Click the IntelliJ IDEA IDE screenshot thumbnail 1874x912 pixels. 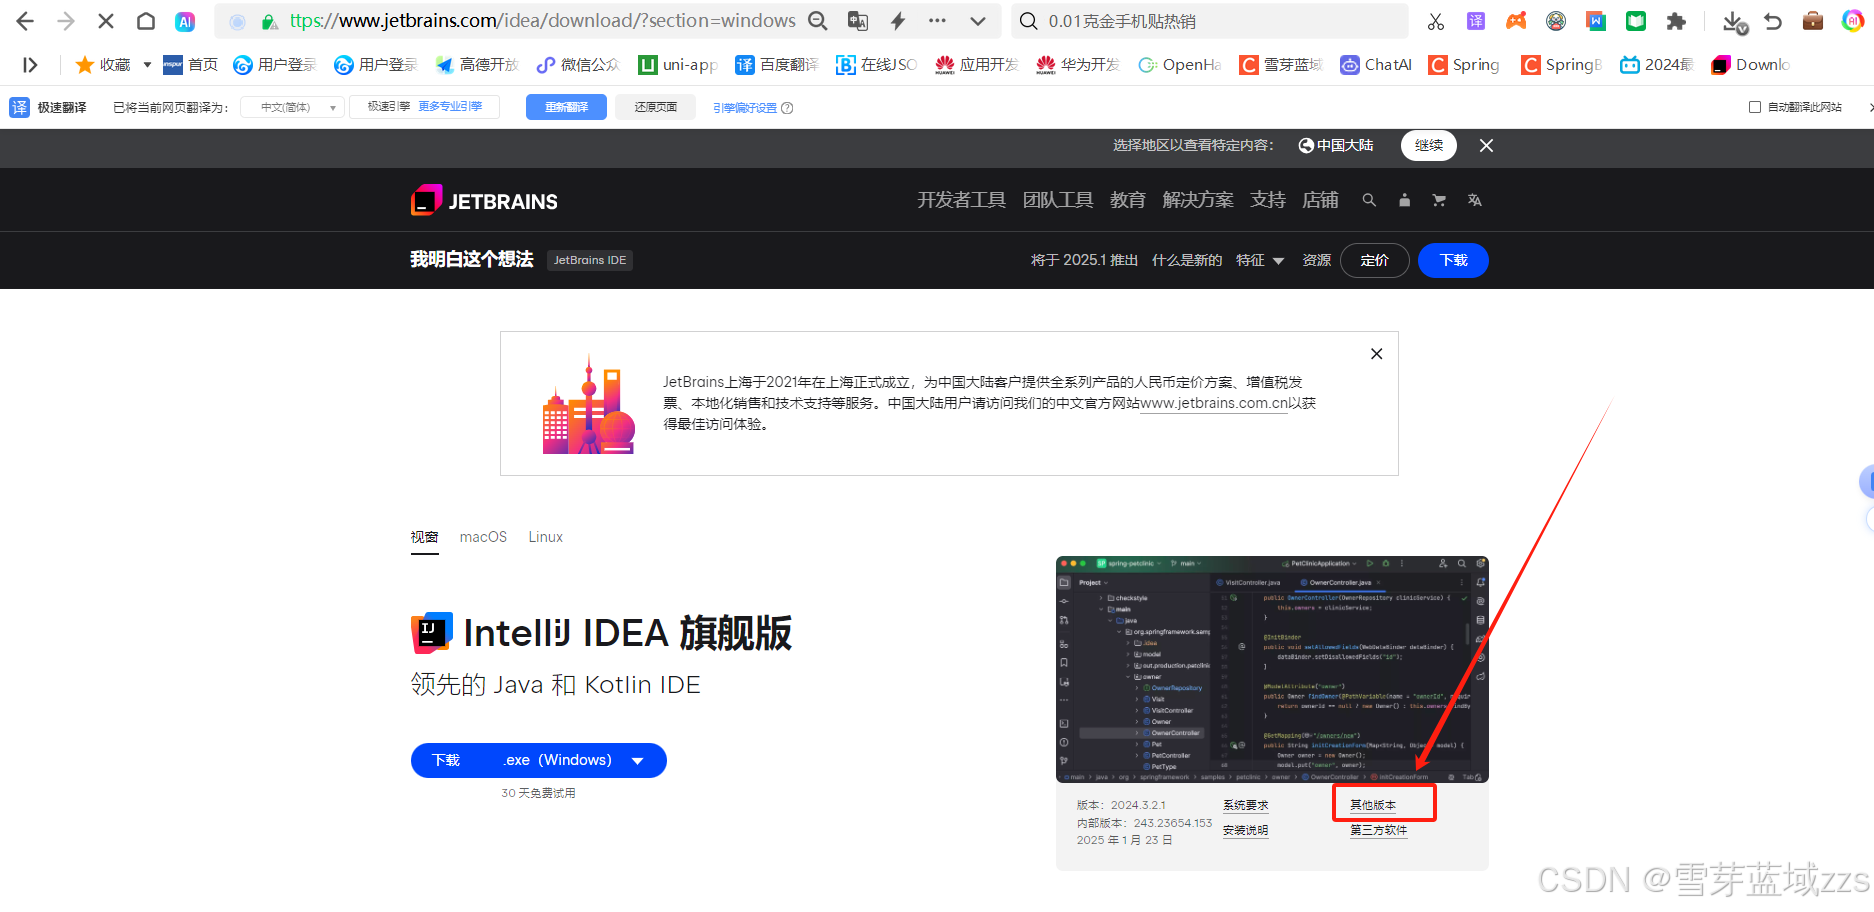1272,669
